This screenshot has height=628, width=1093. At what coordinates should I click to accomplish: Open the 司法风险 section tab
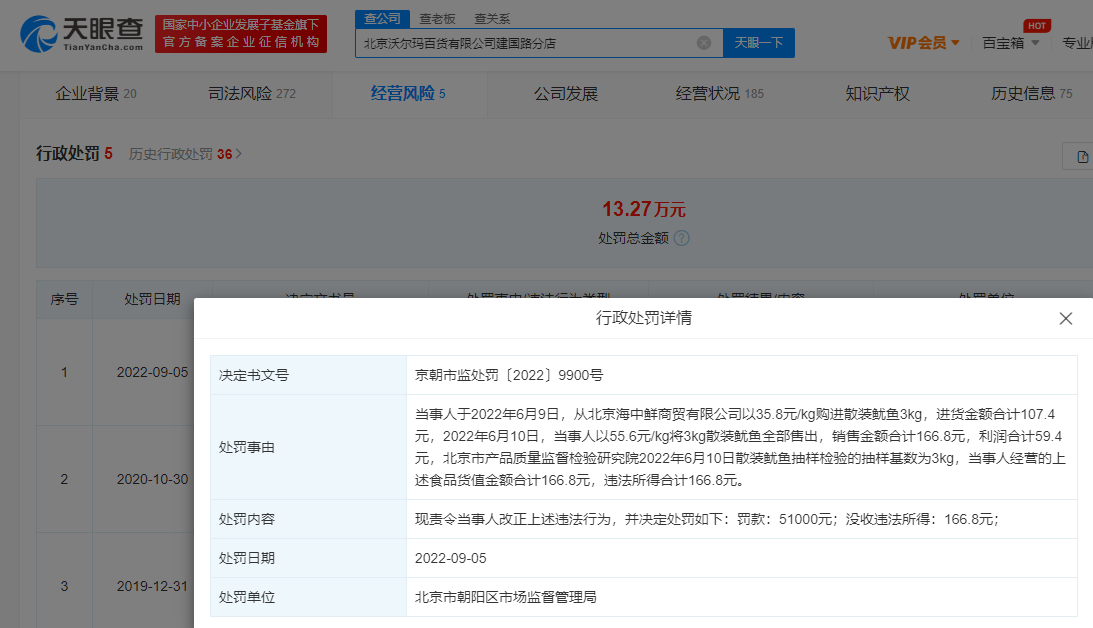[x=251, y=94]
